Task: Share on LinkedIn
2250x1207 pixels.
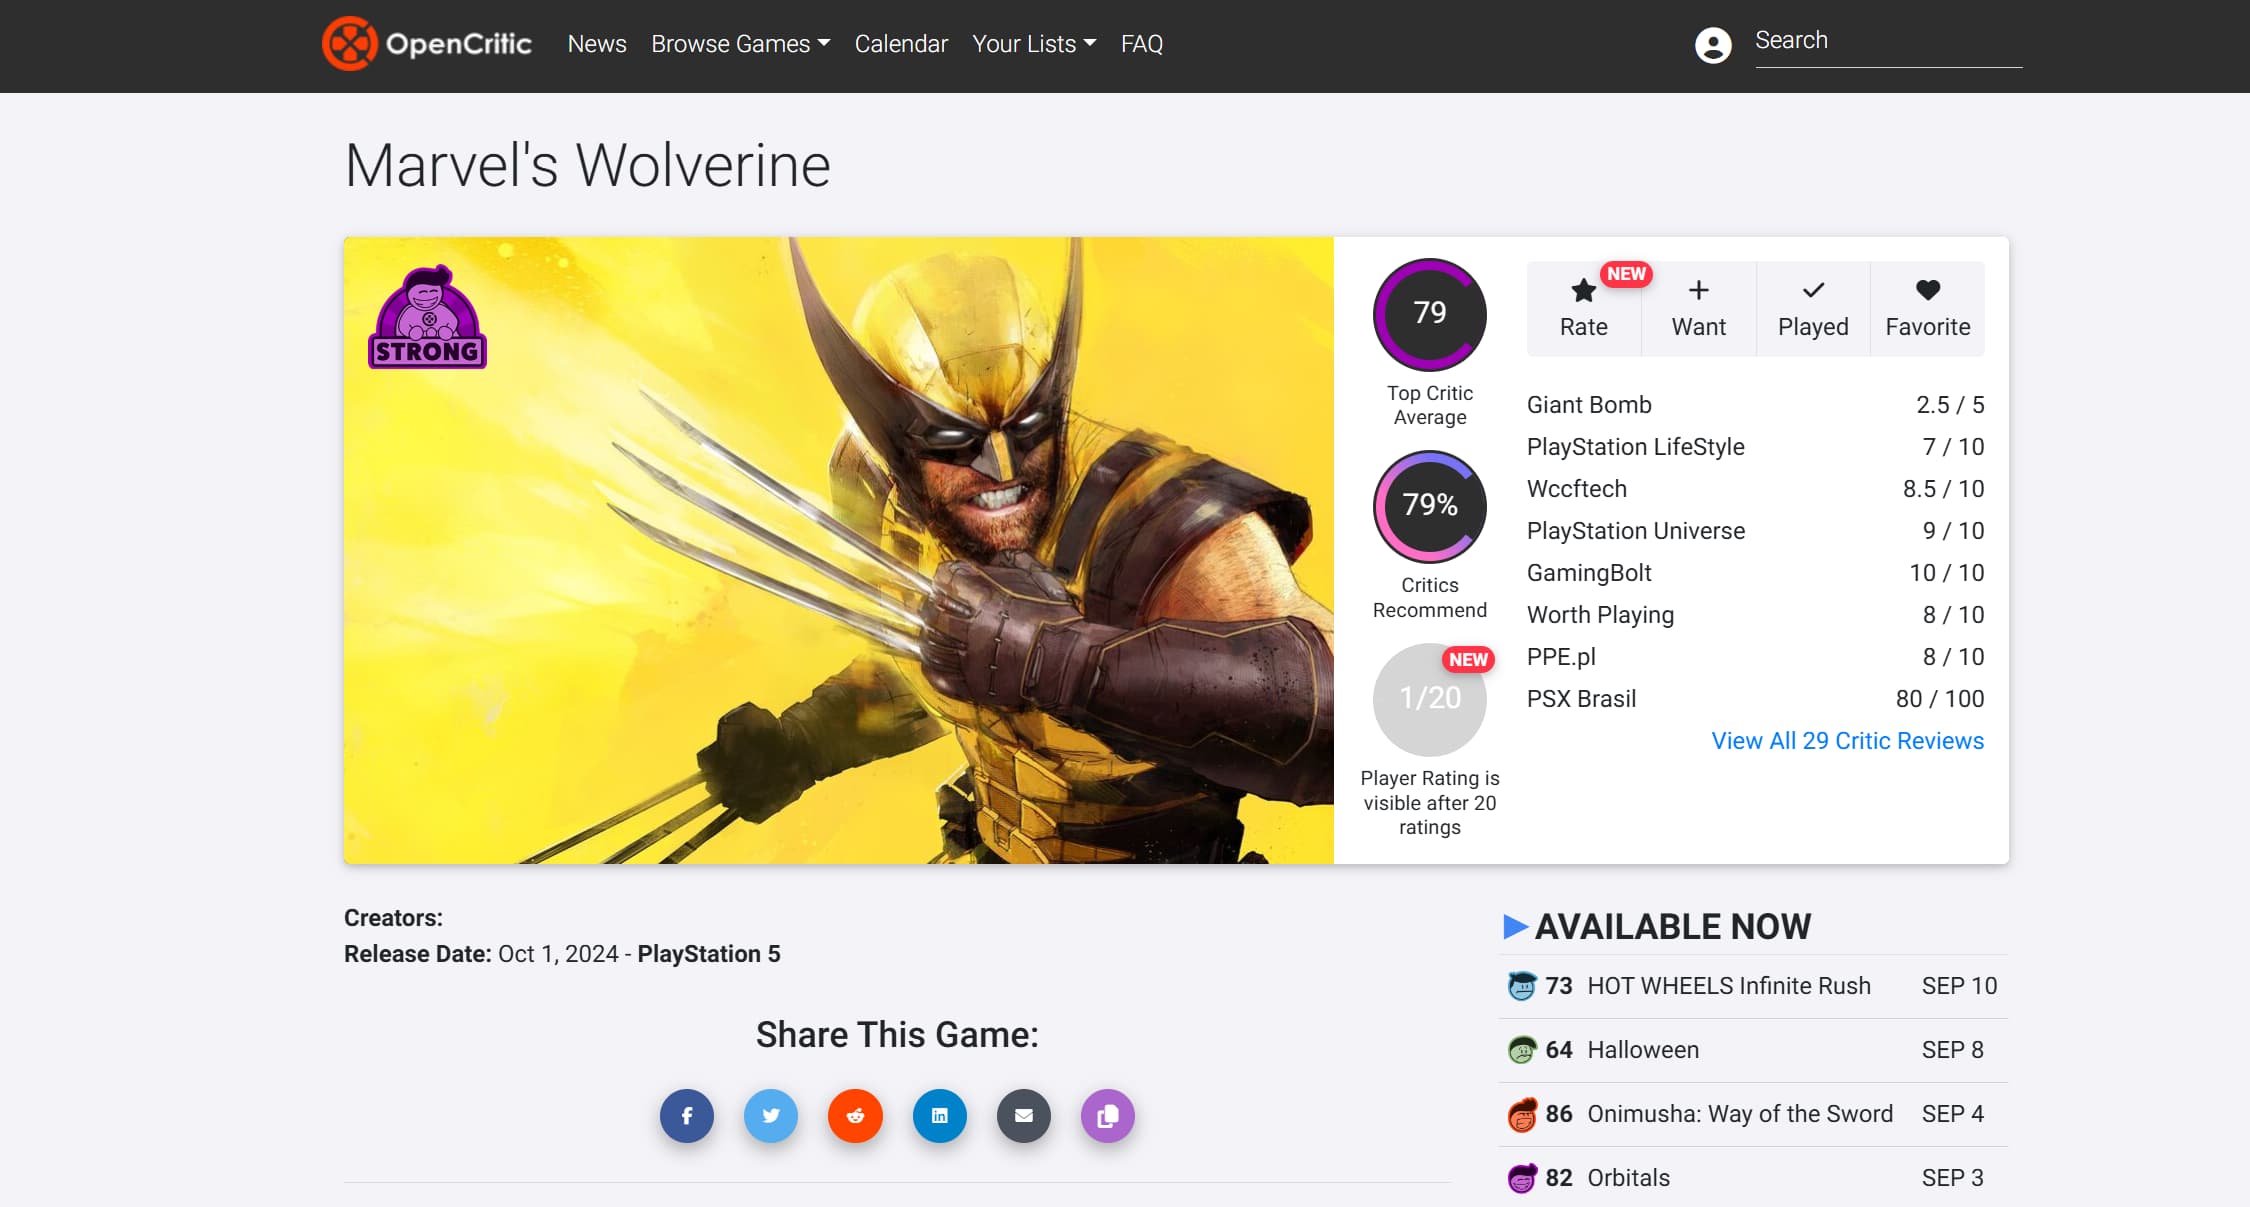Action: (940, 1116)
